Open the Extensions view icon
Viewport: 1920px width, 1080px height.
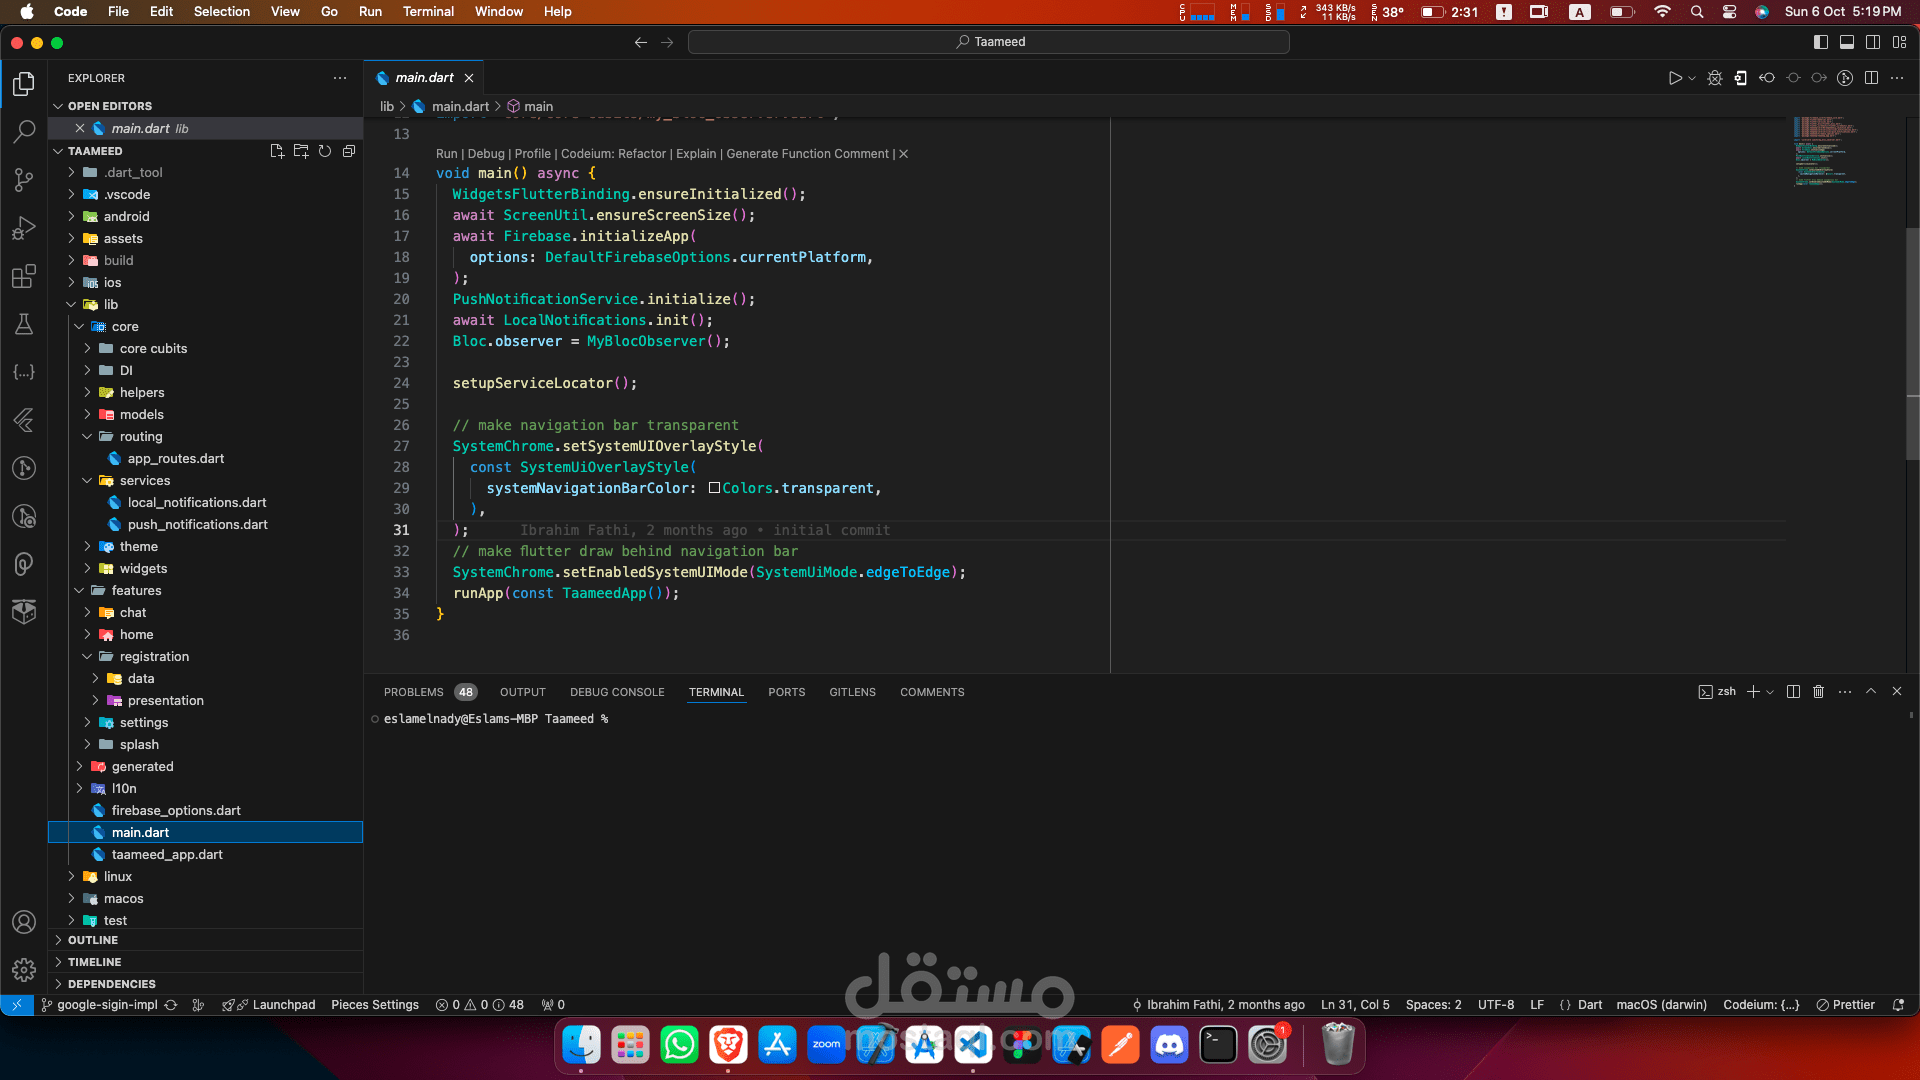(24, 277)
